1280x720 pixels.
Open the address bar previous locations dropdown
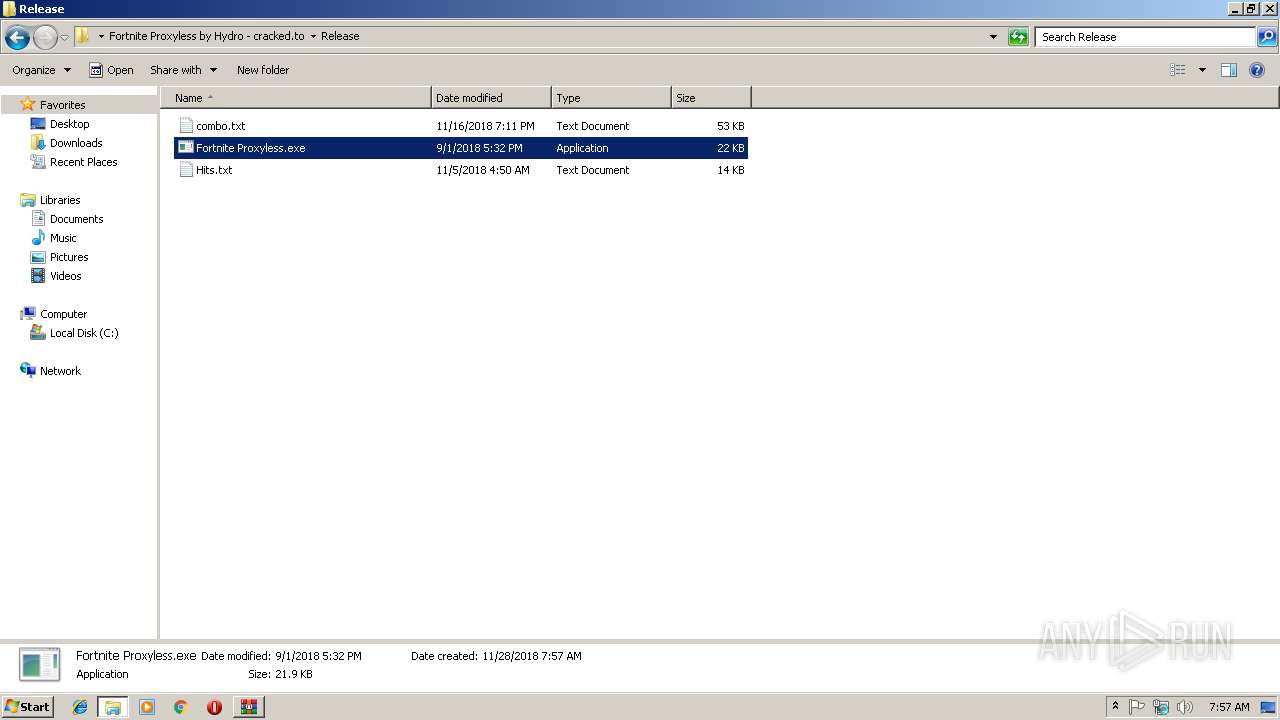[x=993, y=37]
